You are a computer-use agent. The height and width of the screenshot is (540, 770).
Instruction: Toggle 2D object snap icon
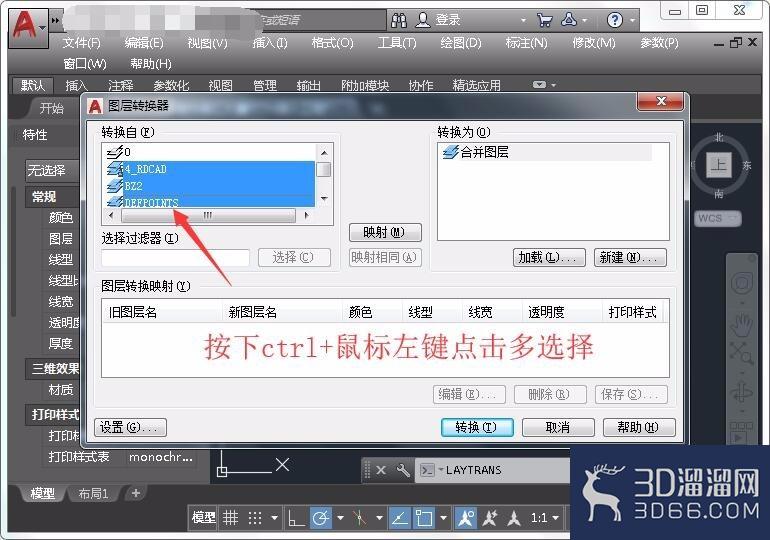click(x=424, y=518)
